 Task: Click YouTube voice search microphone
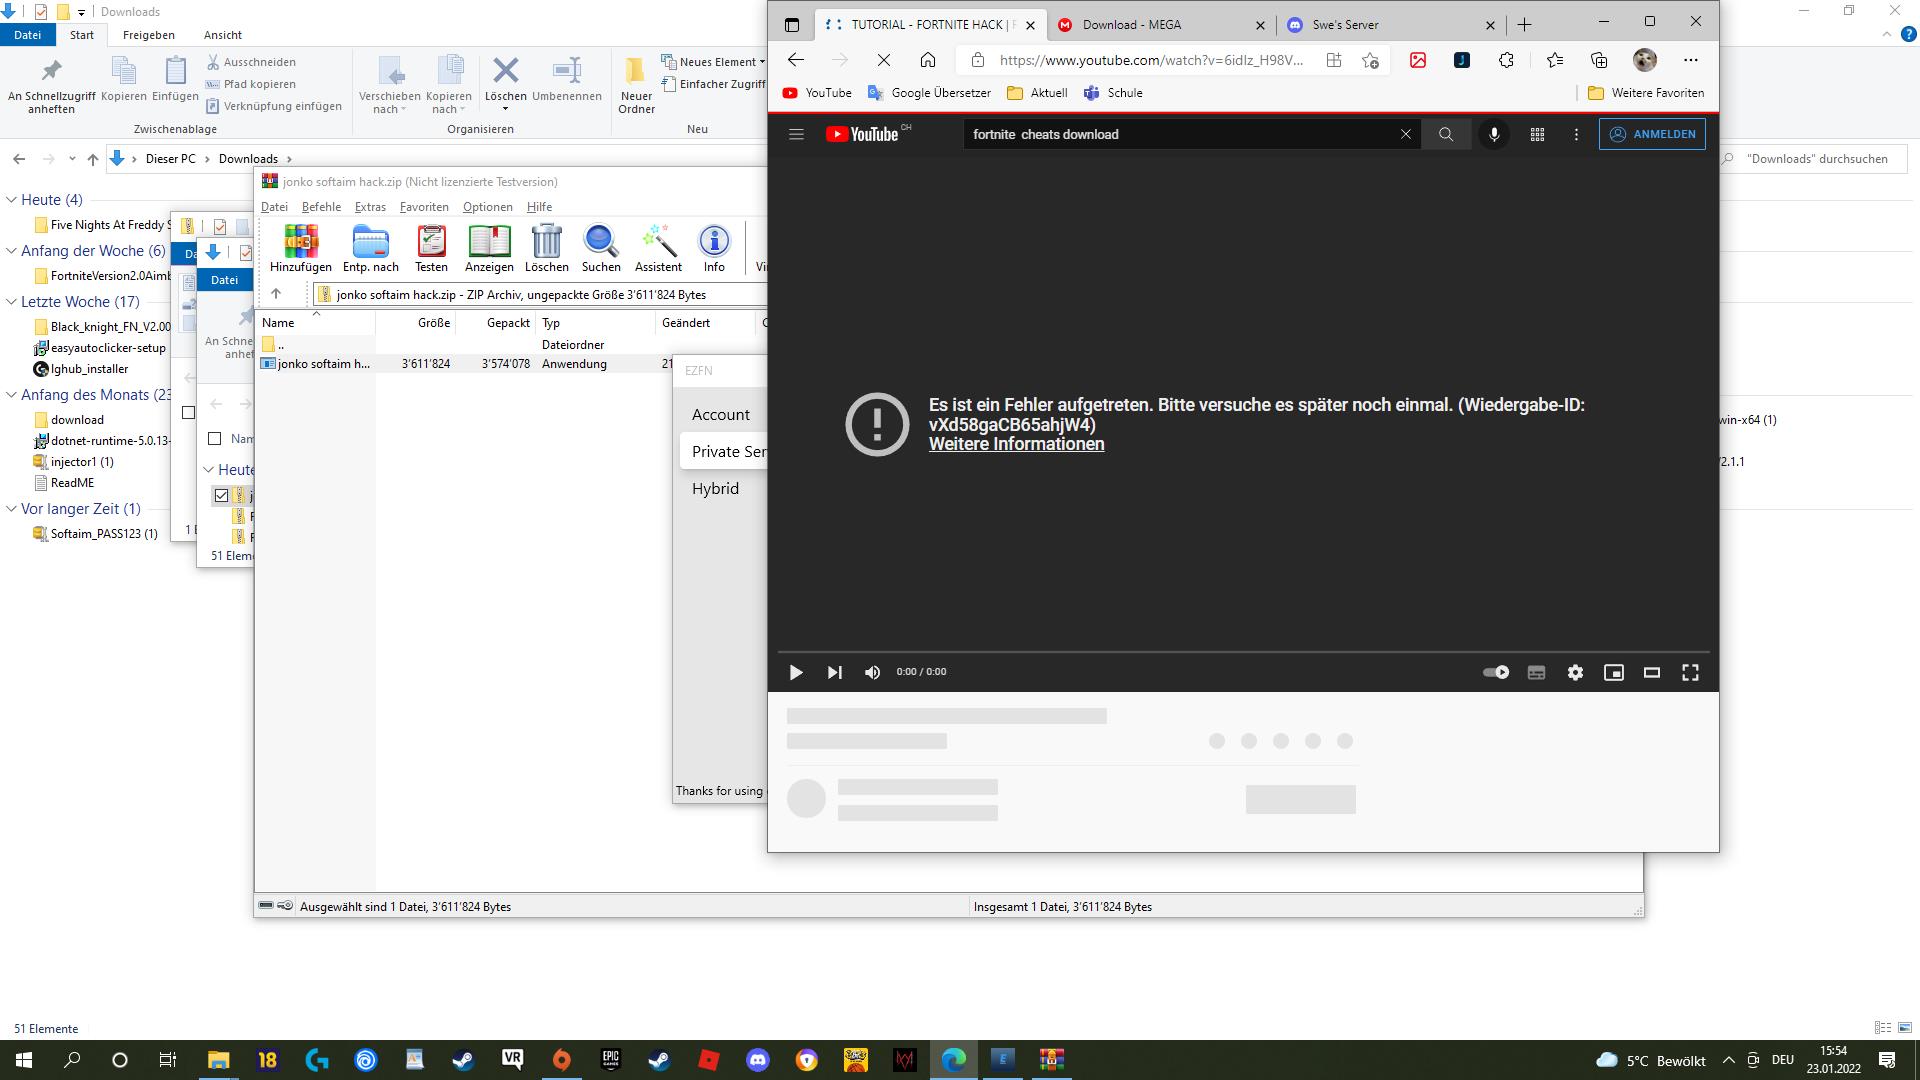[x=1494, y=134]
